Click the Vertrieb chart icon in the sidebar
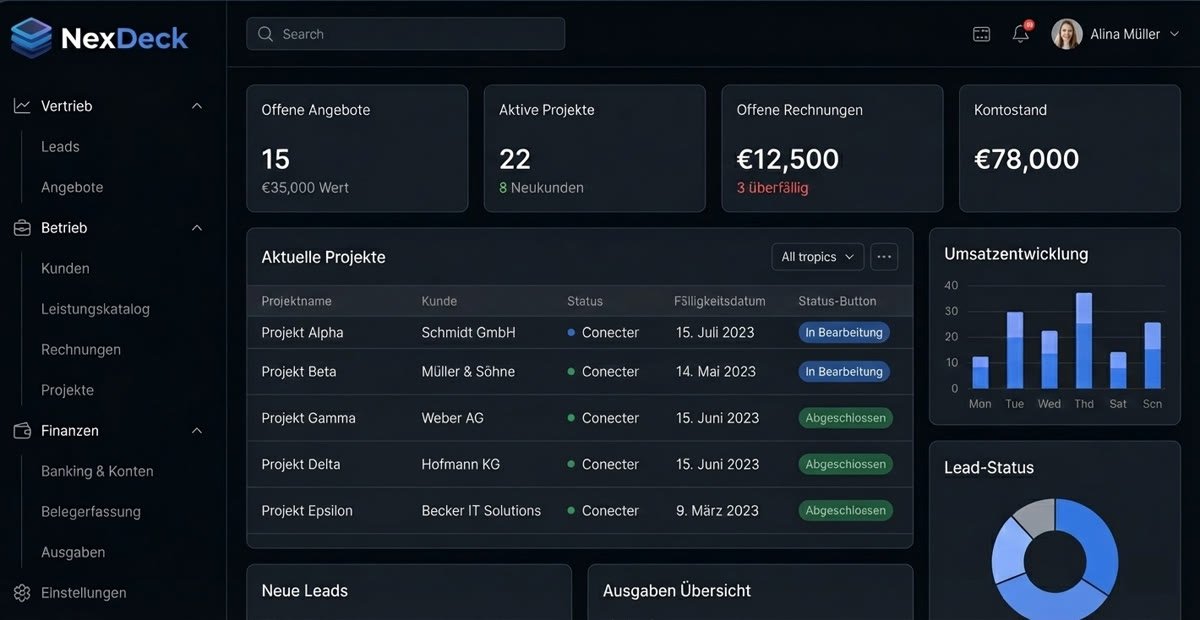Image resolution: width=1200 pixels, height=620 pixels. (20, 105)
